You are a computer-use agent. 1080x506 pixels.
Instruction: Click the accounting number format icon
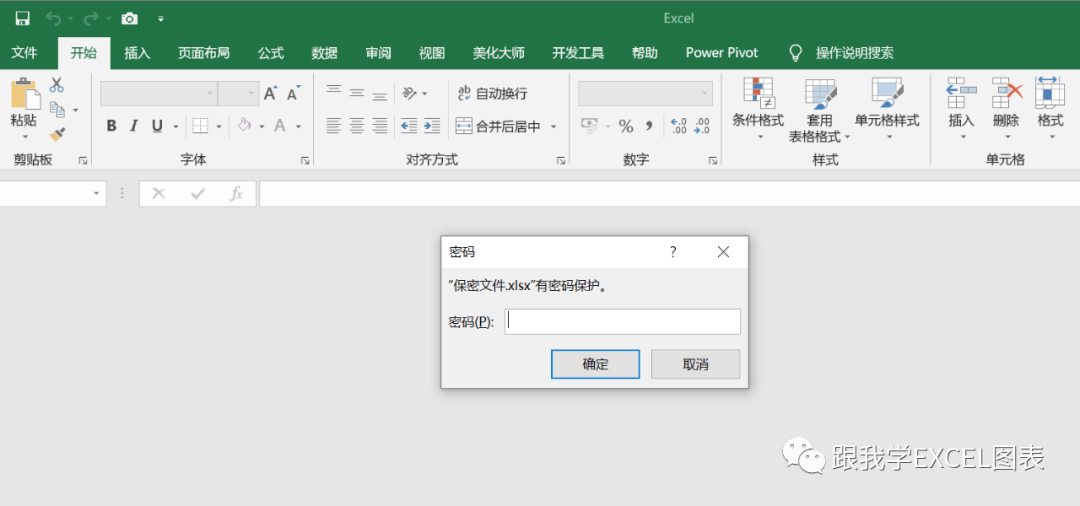590,126
